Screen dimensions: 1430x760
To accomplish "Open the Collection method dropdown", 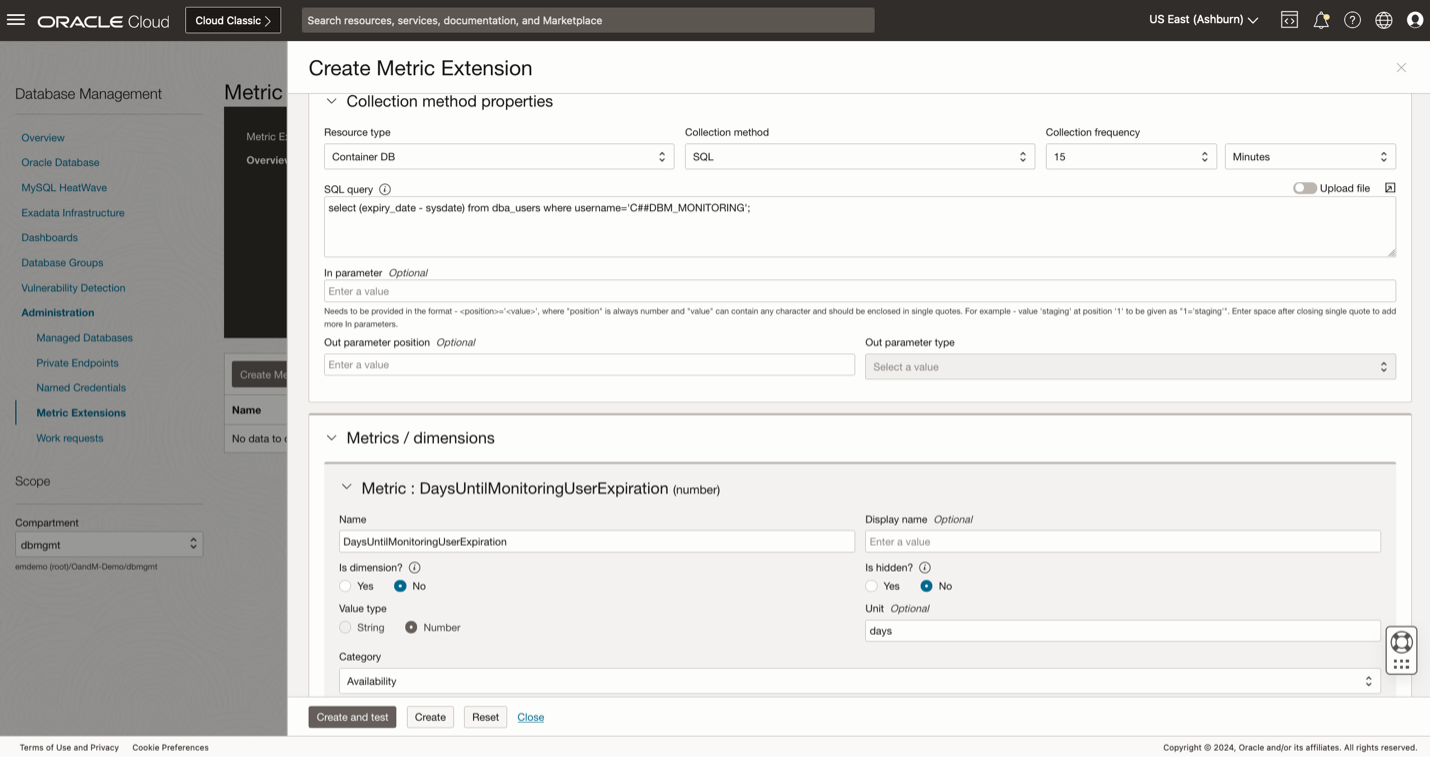I will (859, 157).
